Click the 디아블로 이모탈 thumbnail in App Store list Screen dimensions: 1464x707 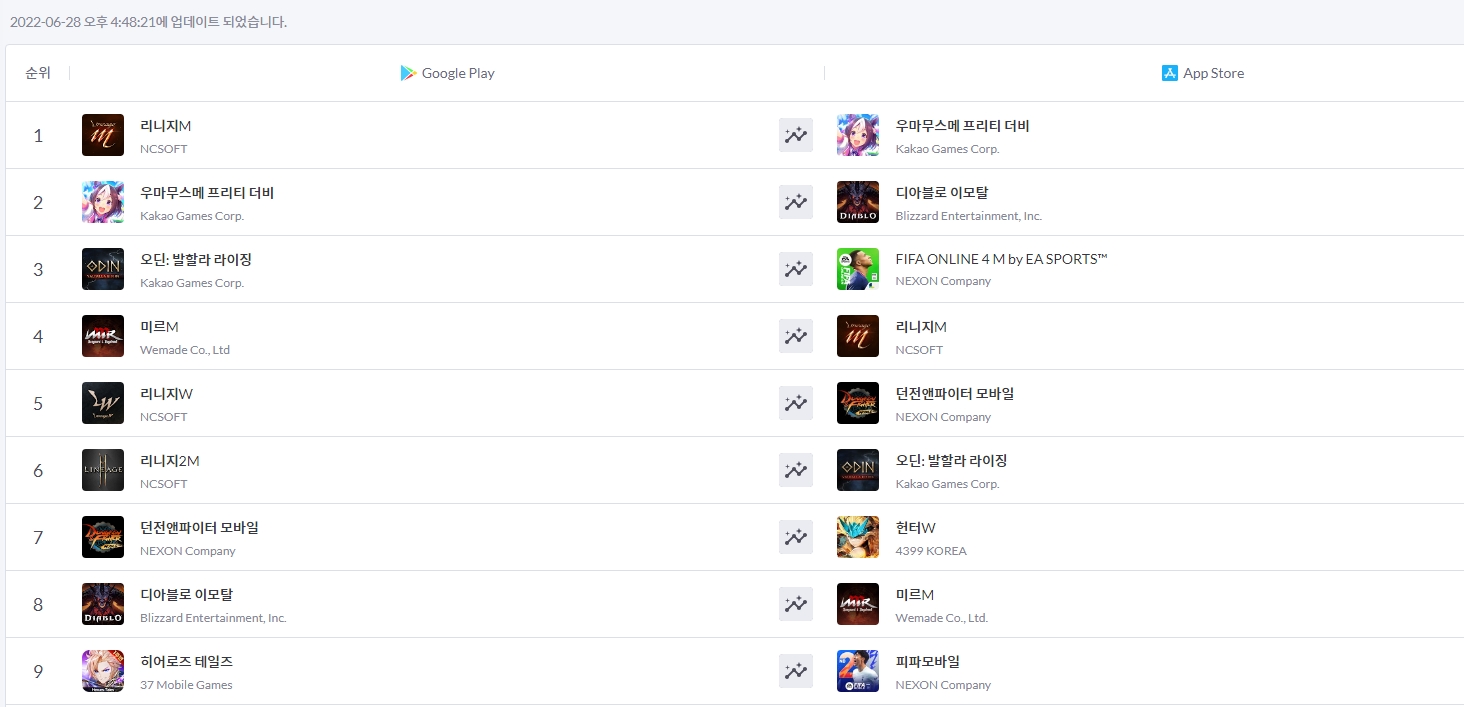857,201
